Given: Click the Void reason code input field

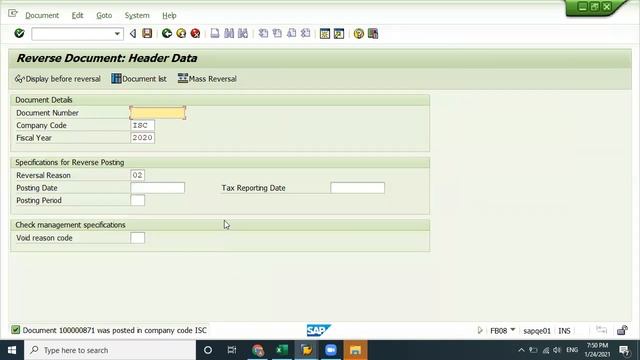Looking at the screenshot, I should (x=138, y=238).
